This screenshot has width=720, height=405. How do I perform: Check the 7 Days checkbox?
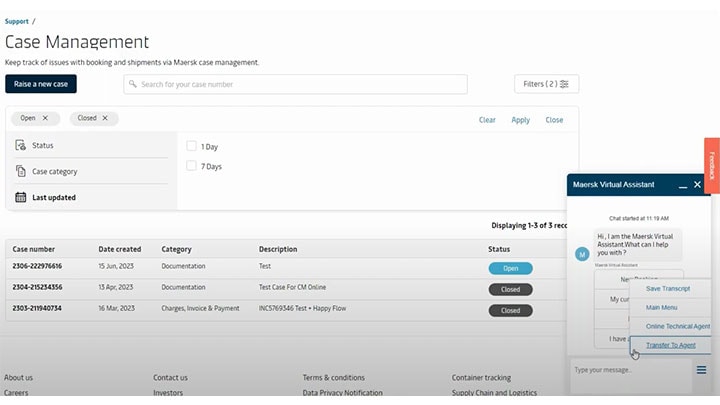pyautogui.click(x=192, y=166)
